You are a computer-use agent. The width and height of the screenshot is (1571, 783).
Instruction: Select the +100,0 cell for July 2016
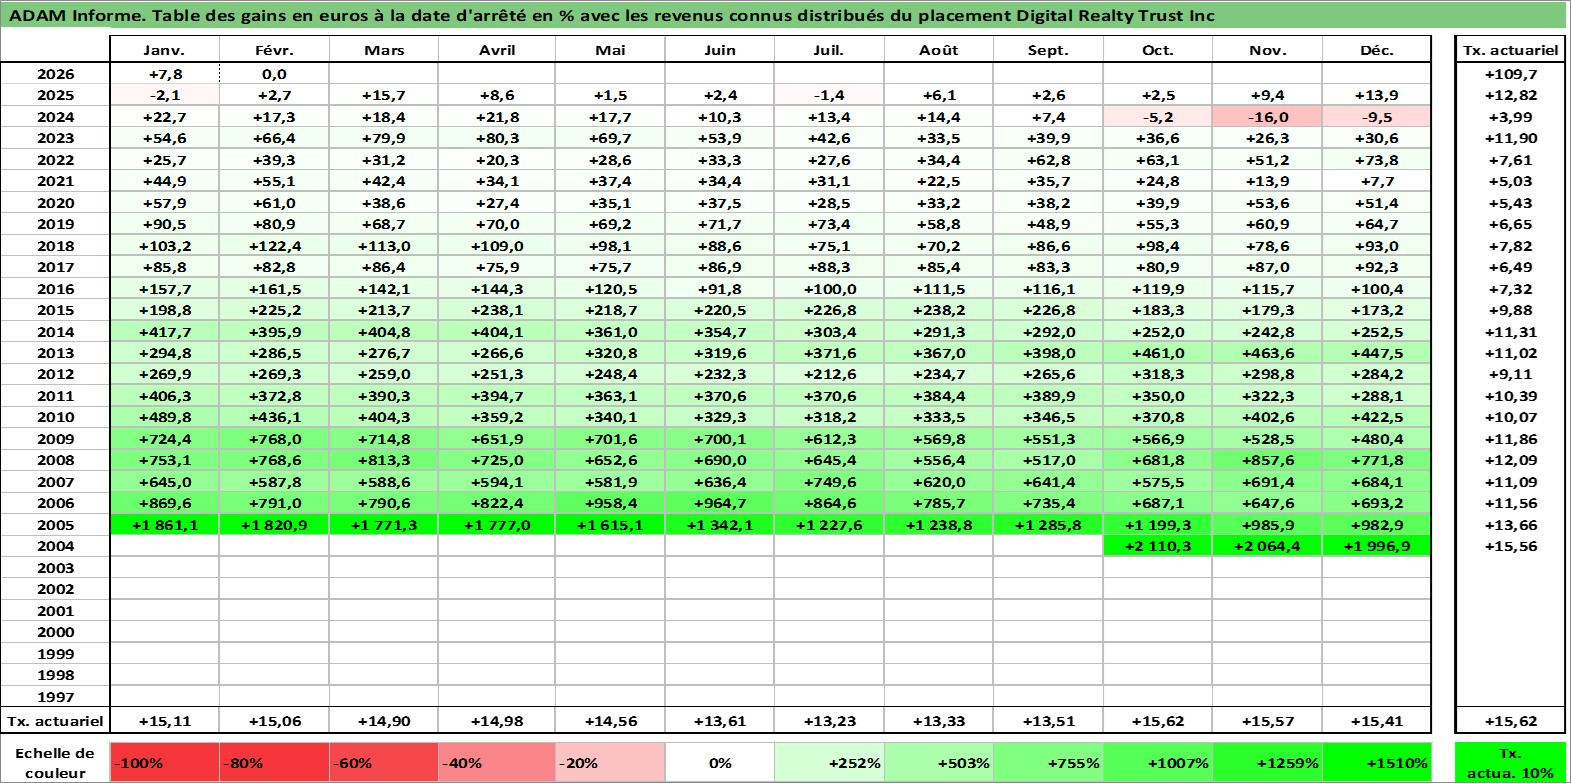[829, 289]
